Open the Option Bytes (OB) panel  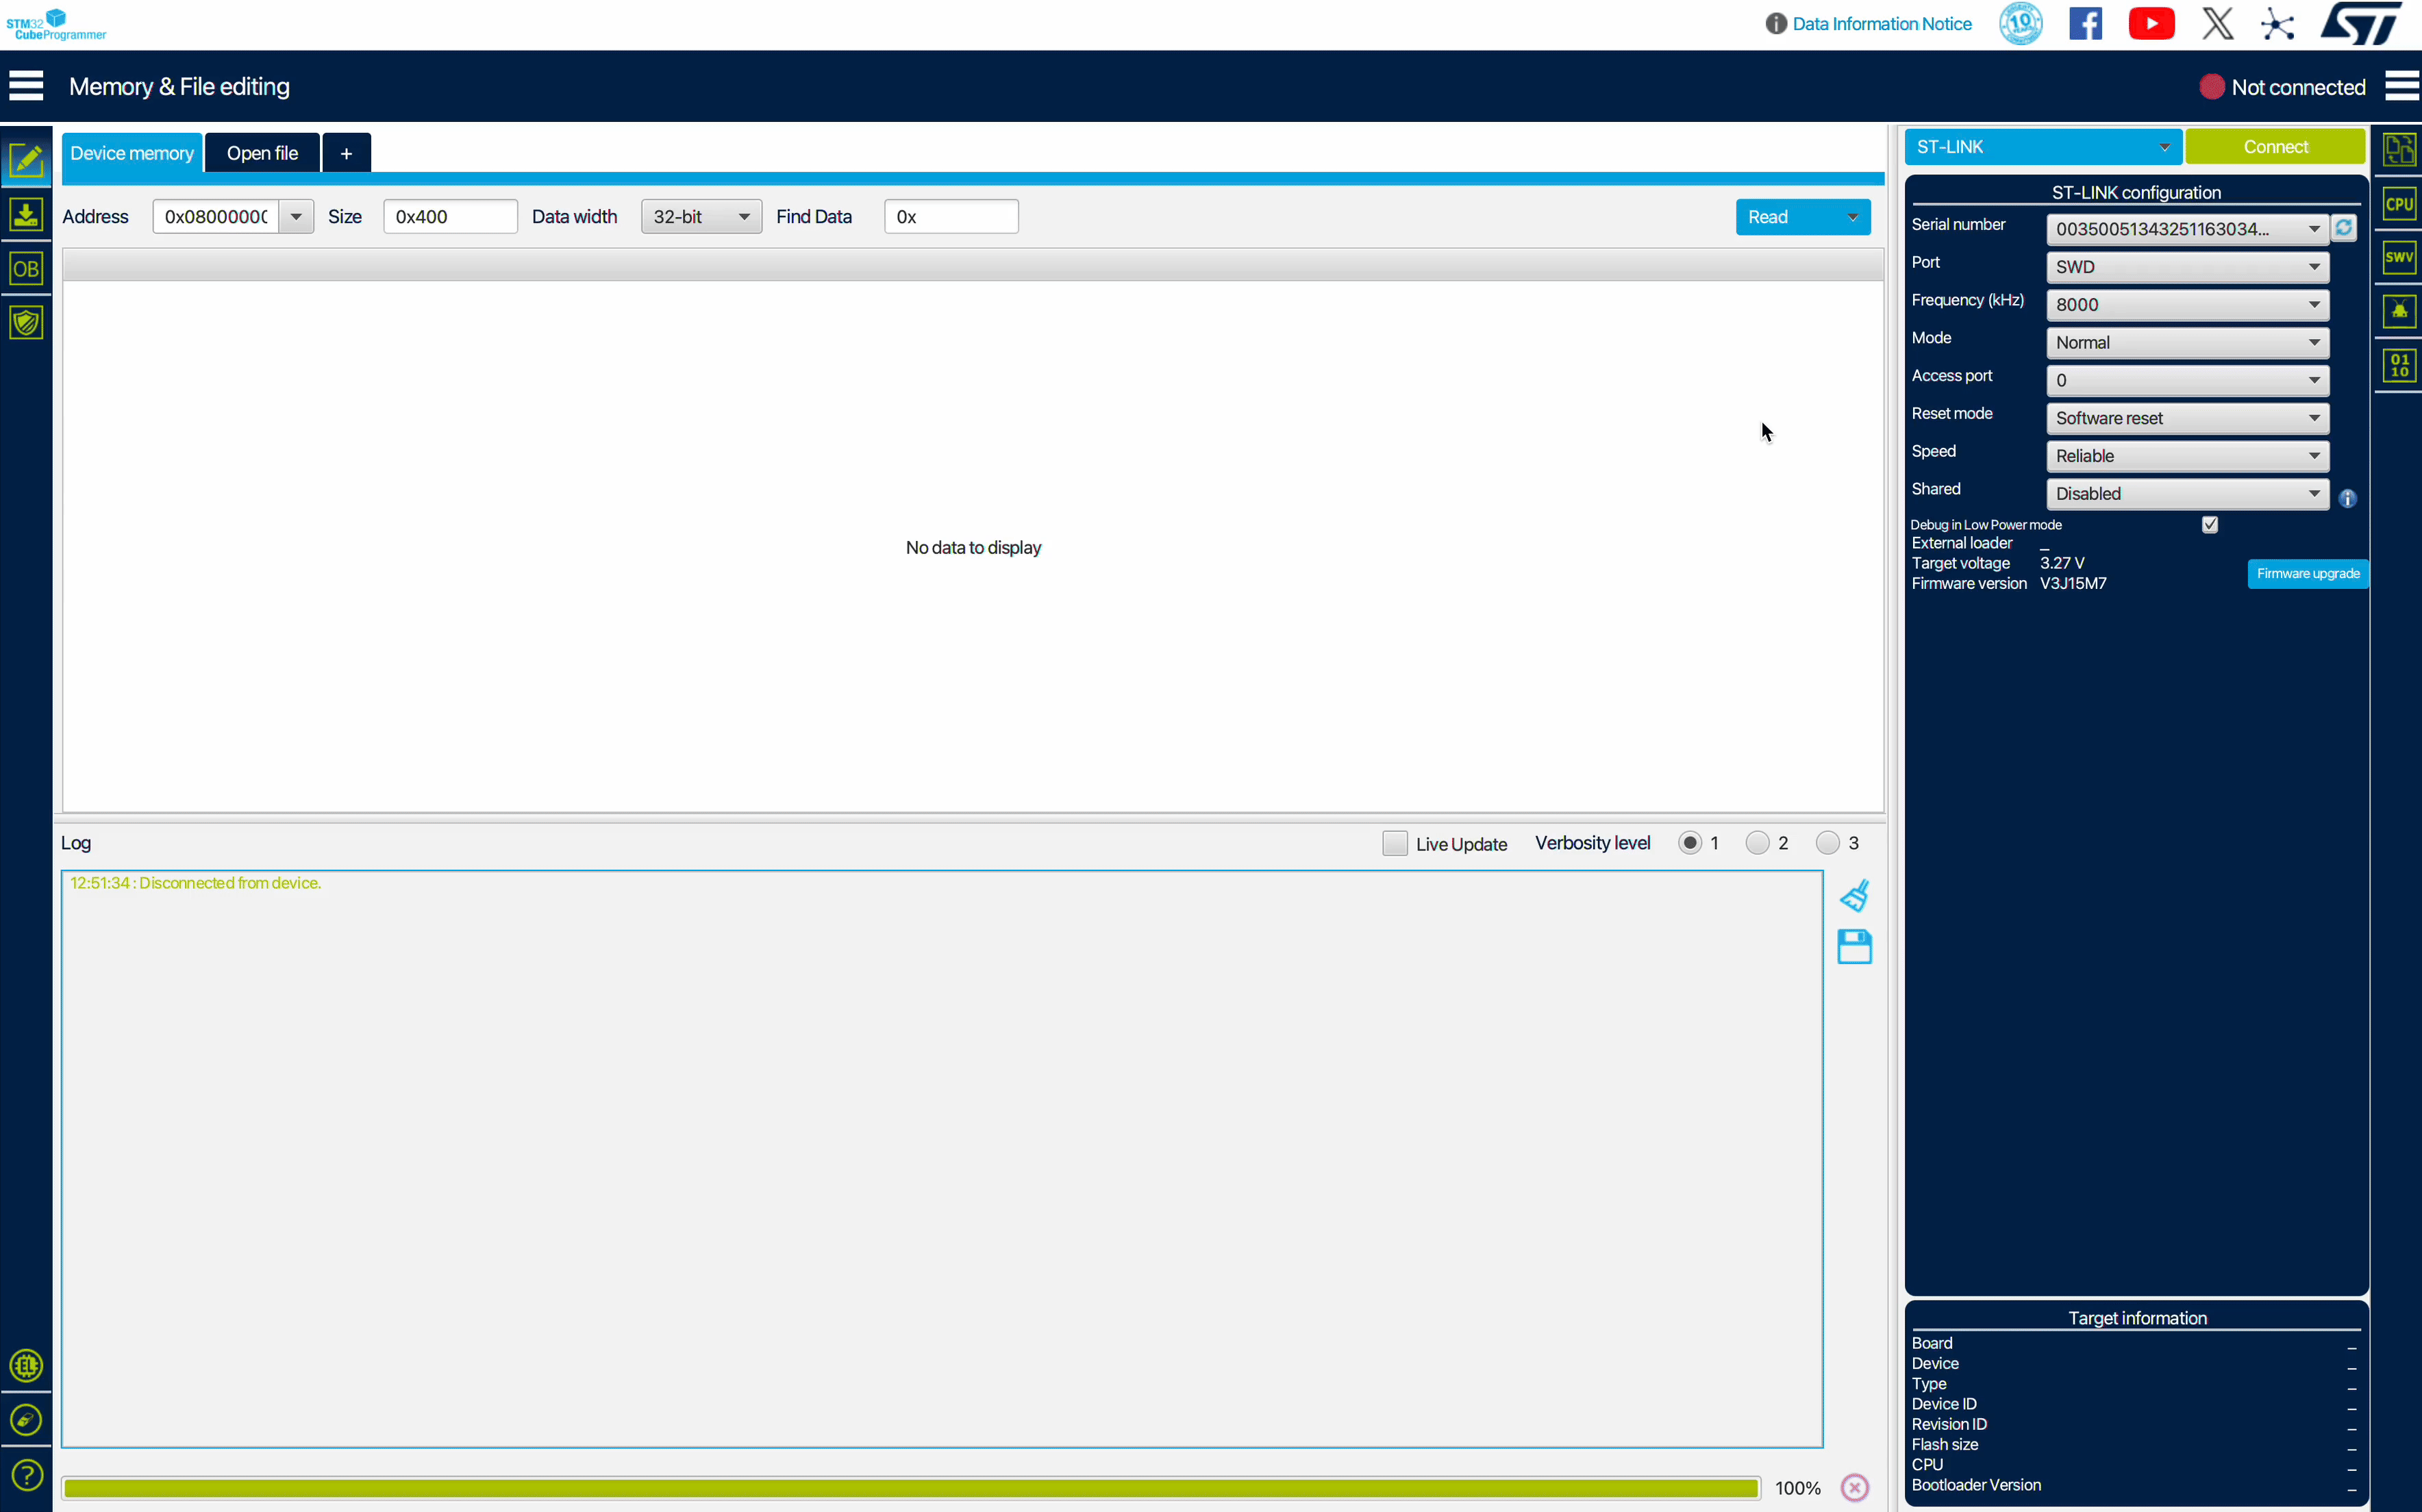pyautogui.click(x=26, y=269)
